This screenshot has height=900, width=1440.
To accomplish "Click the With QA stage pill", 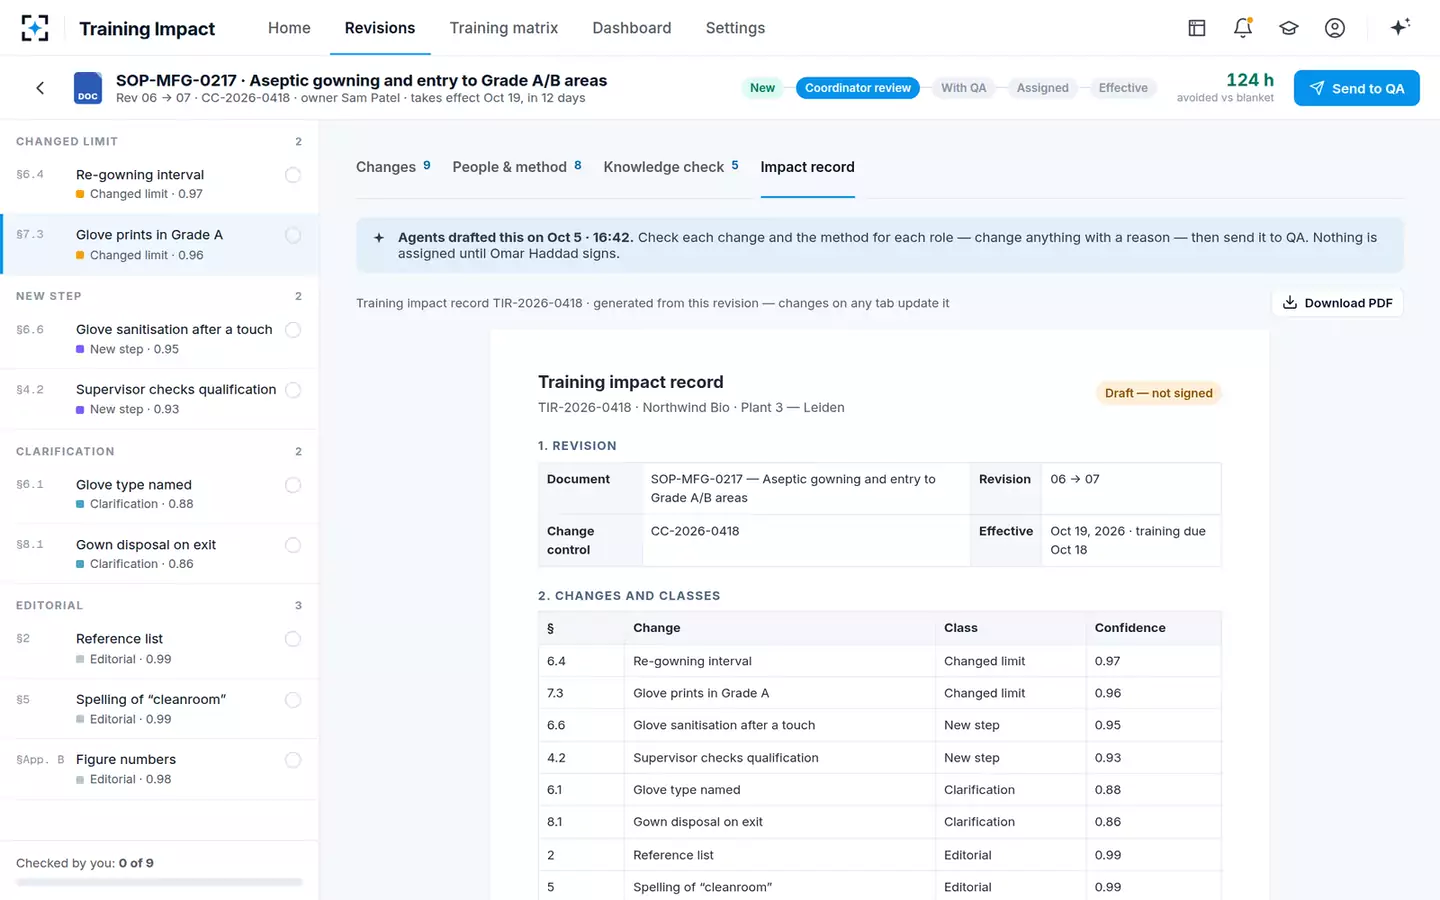I will tap(964, 88).
